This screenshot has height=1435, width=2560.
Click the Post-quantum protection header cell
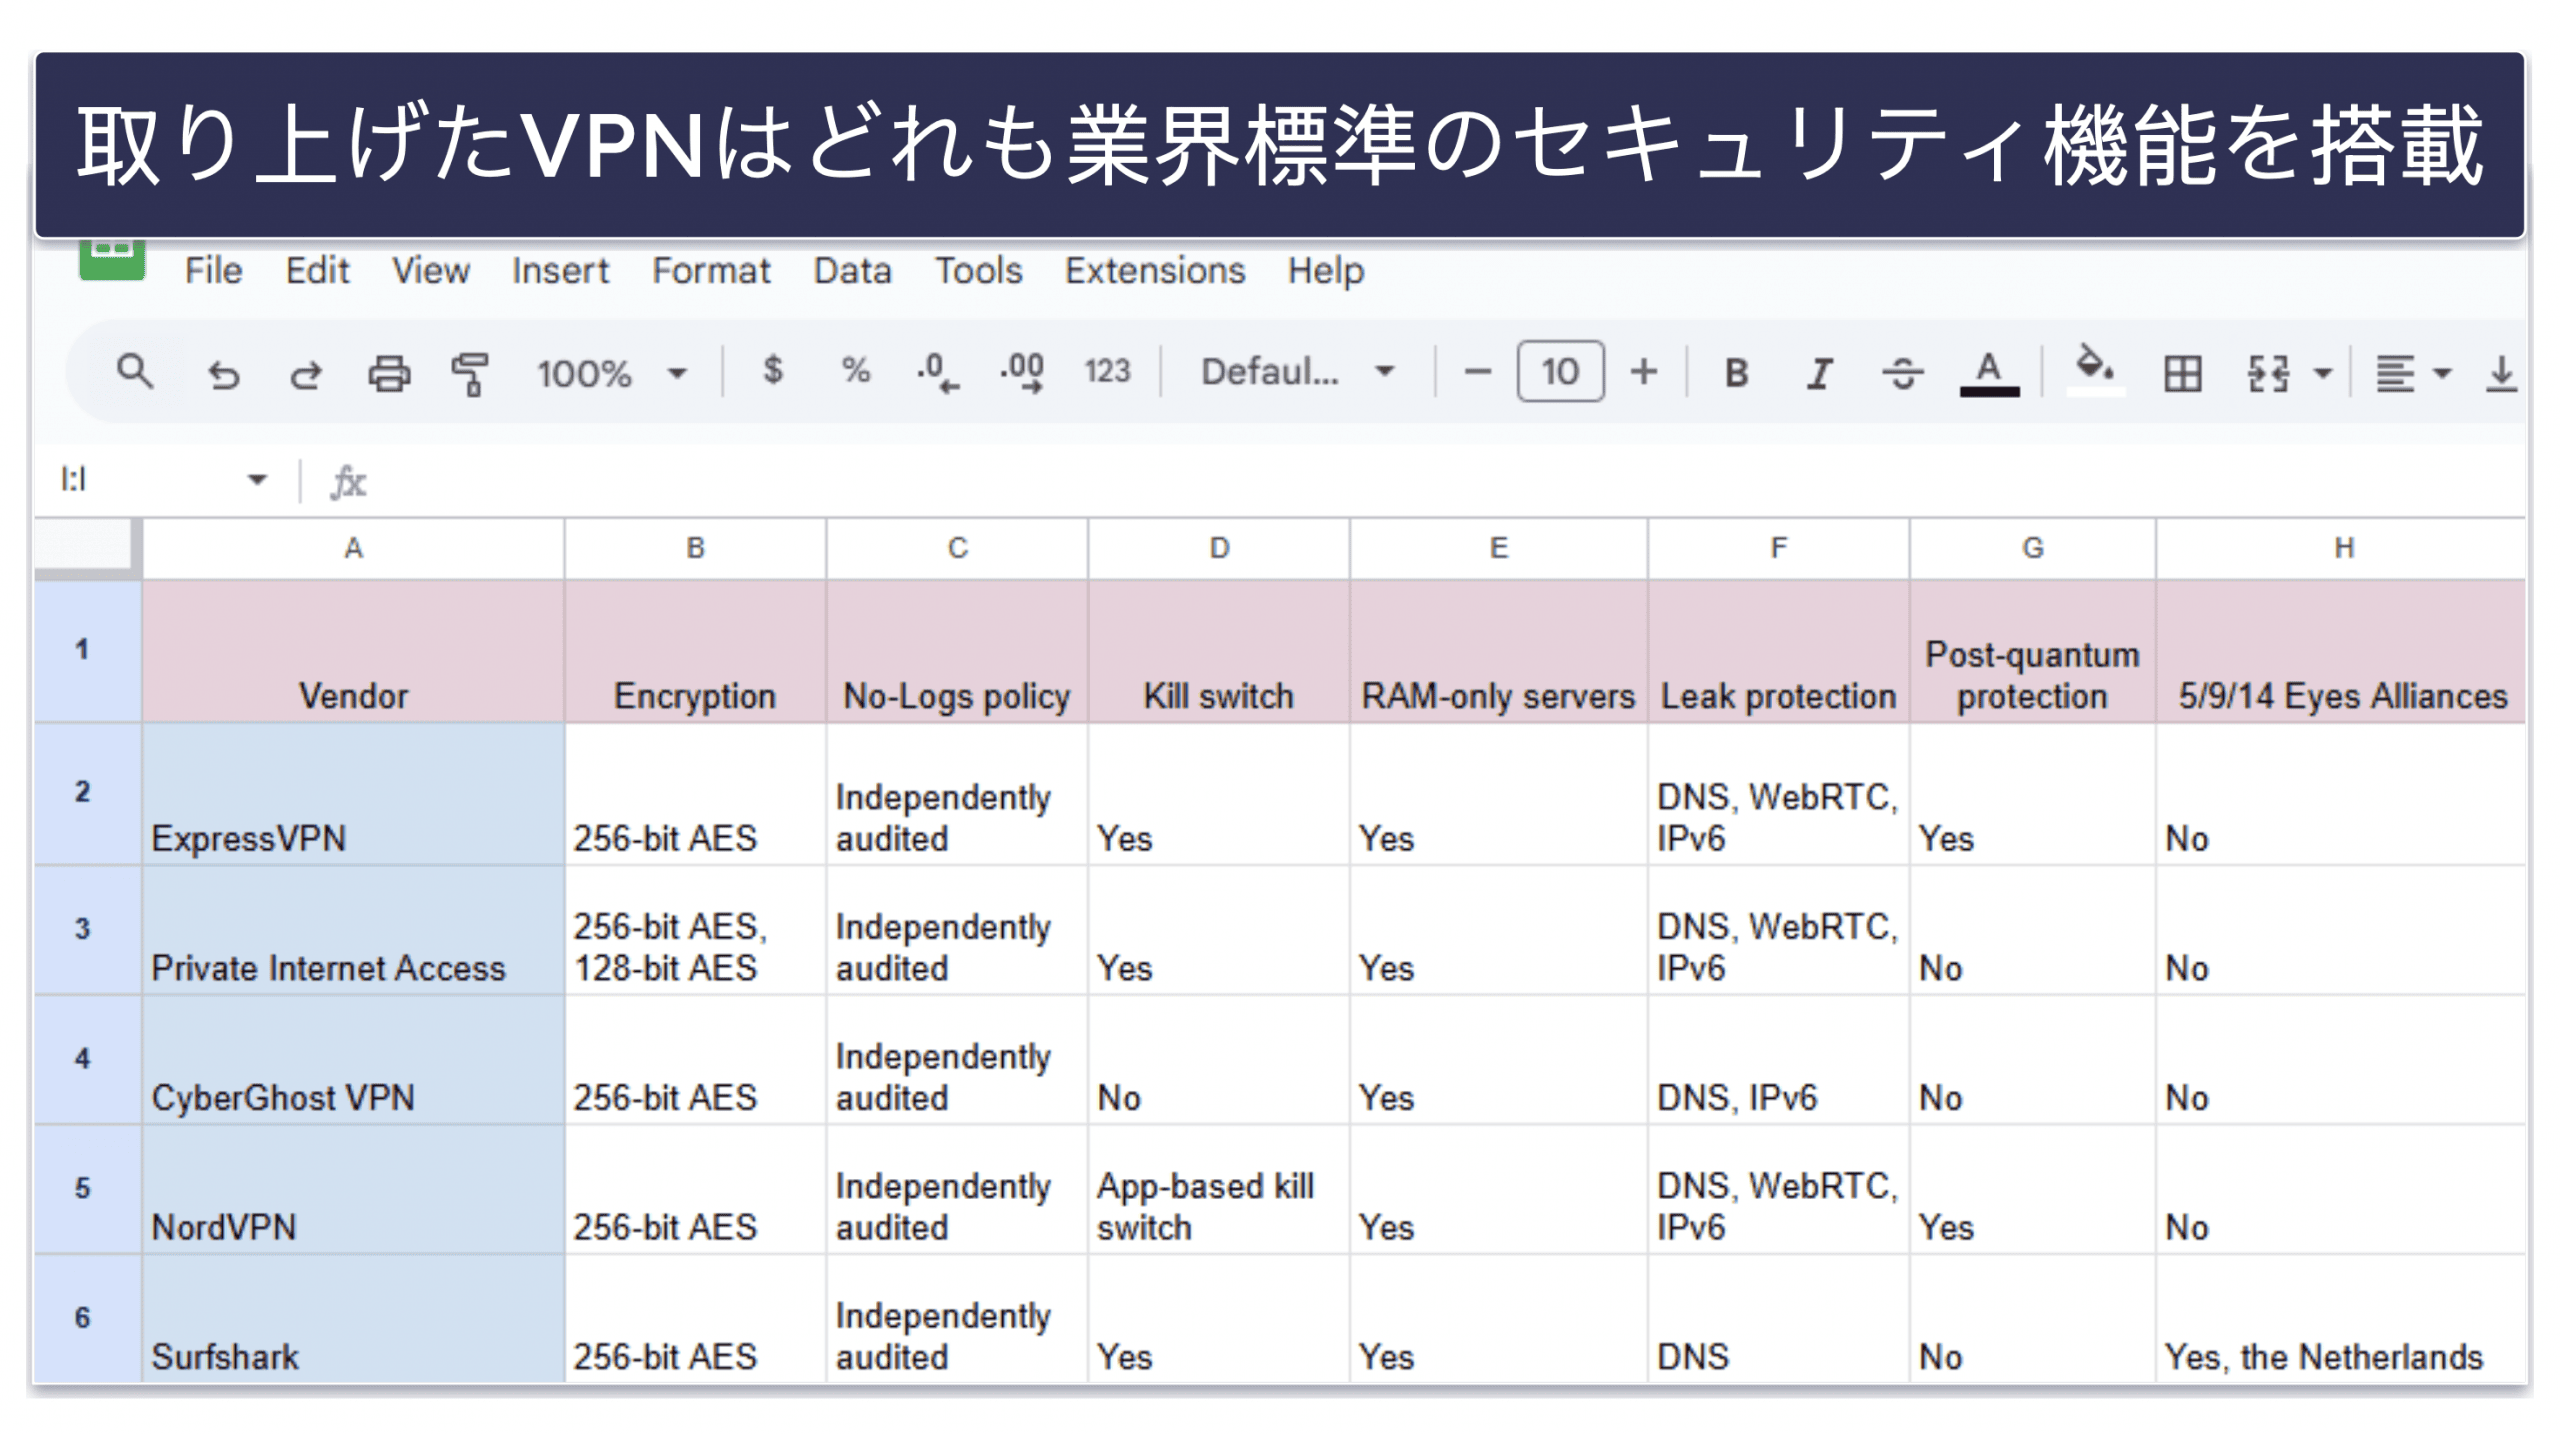point(2032,650)
